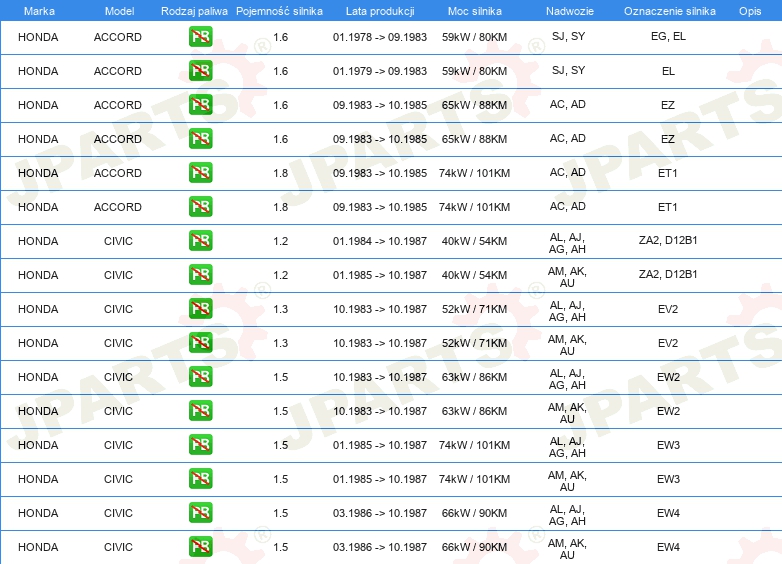Click the Lata produkcji column header

380,11
